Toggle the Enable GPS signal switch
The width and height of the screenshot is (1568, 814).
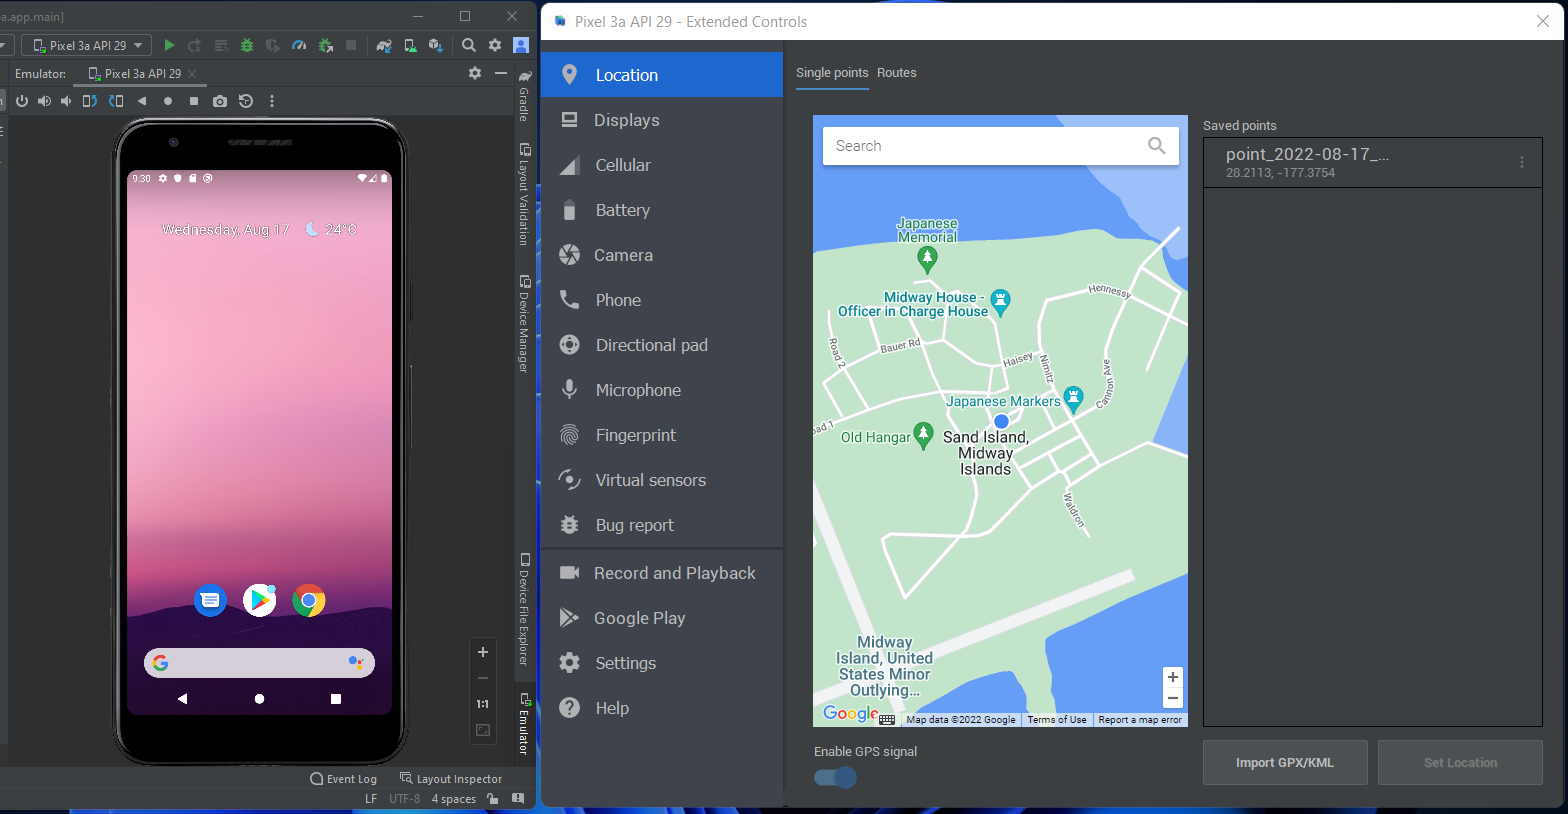(836, 777)
